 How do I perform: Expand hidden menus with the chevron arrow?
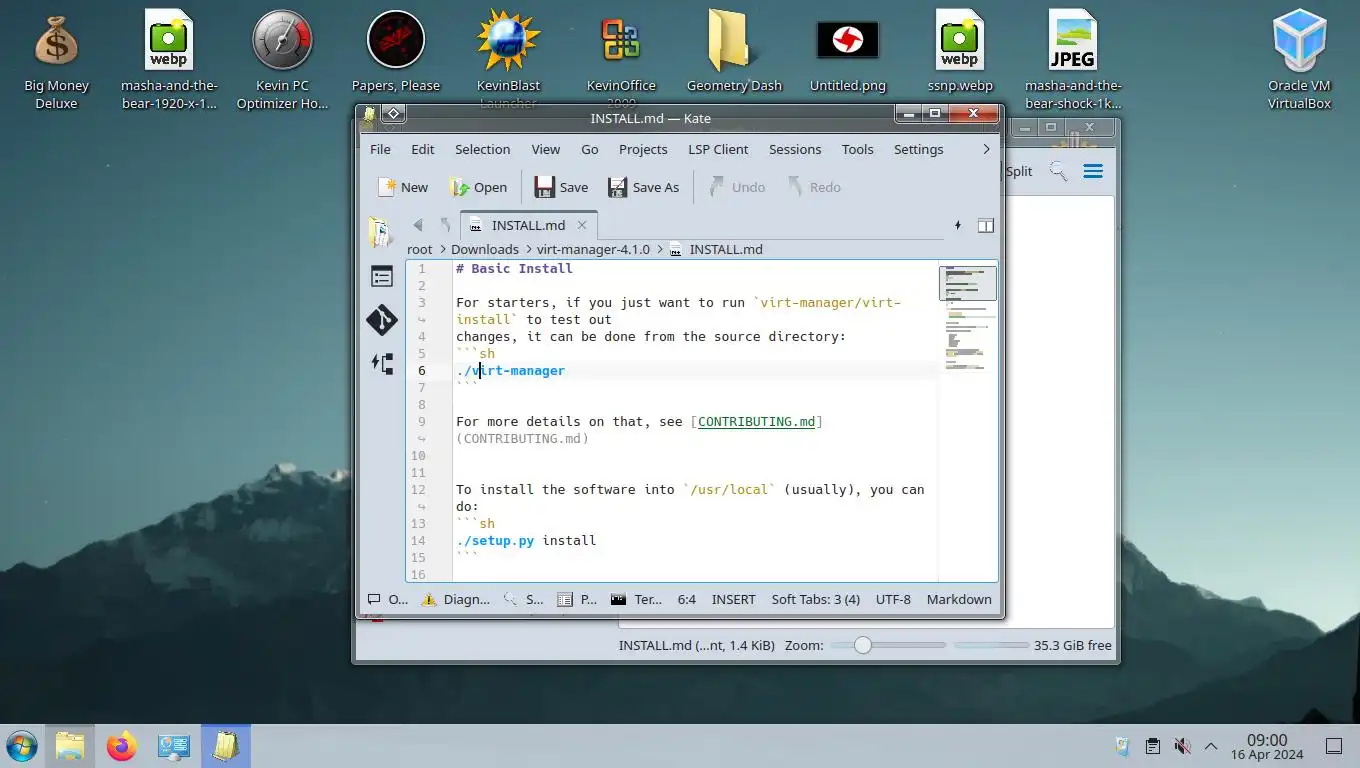click(986, 149)
